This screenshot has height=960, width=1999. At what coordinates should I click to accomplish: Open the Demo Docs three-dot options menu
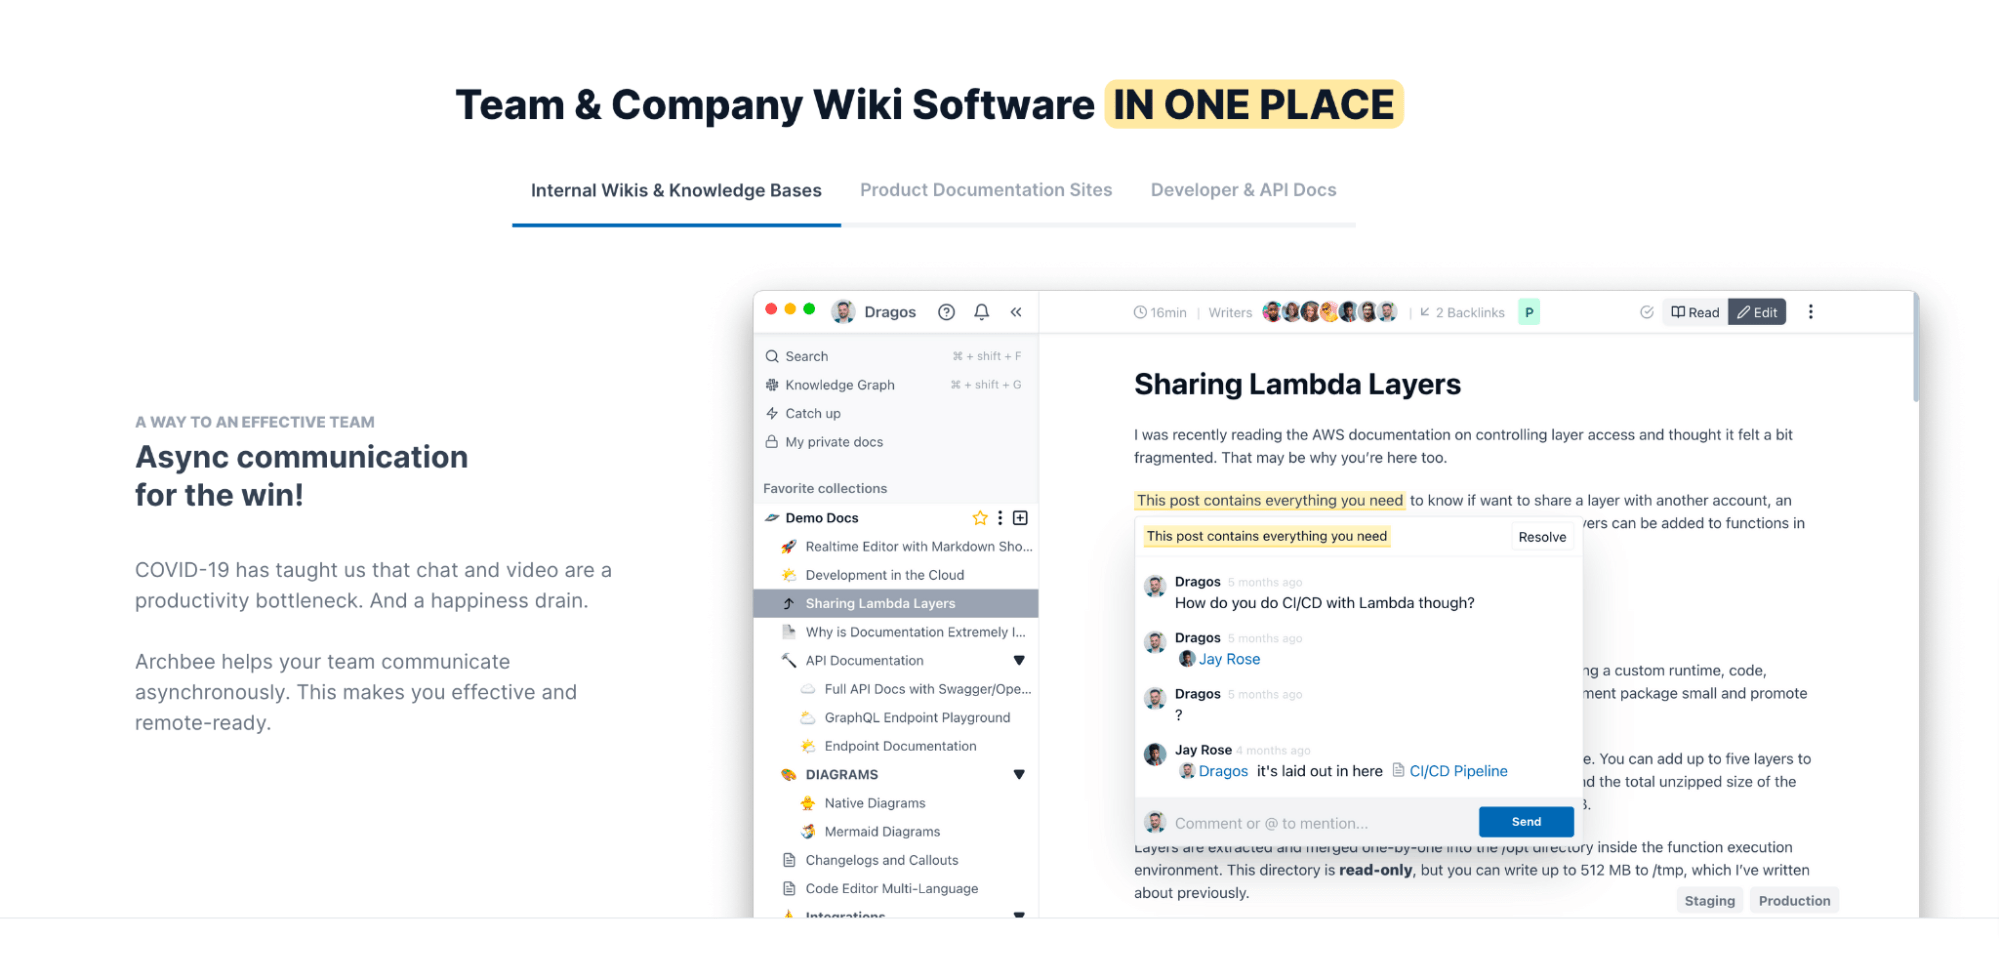coord(999,518)
